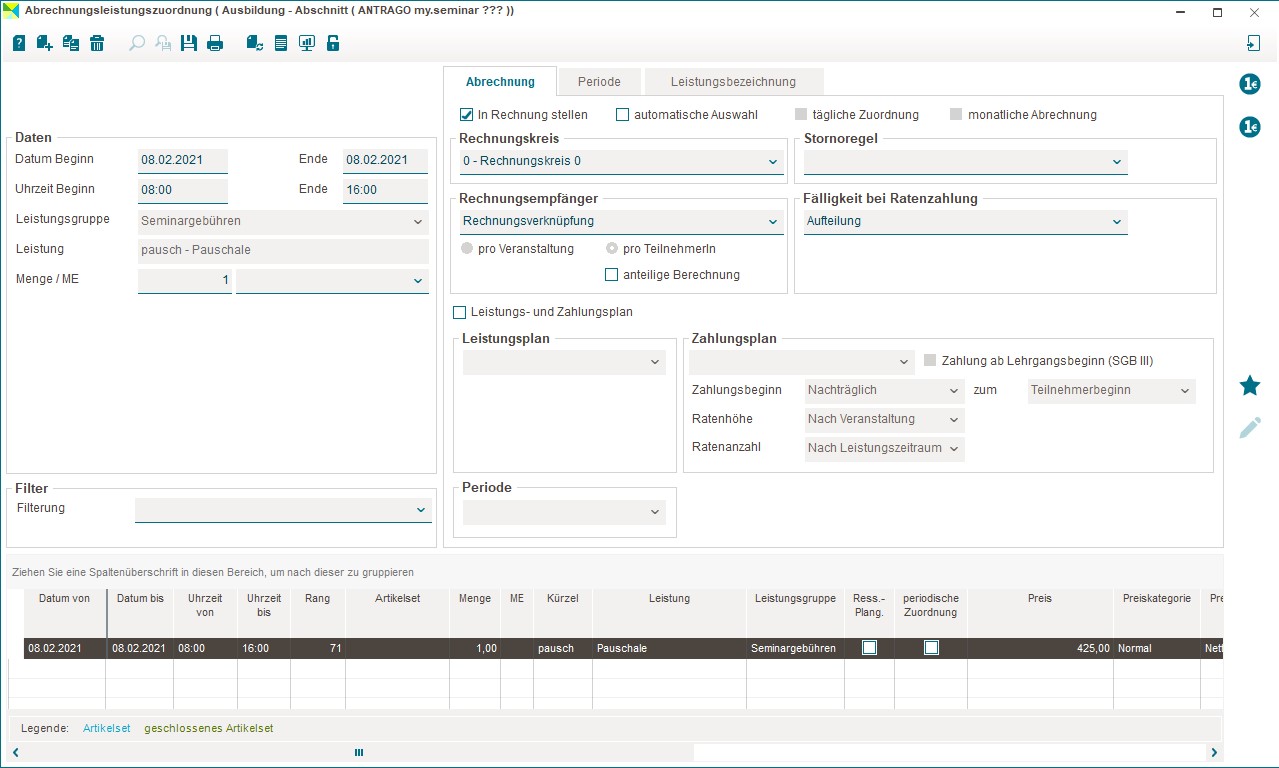Click the trash can delete icon
This screenshot has width=1279, height=768.
(97, 43)
